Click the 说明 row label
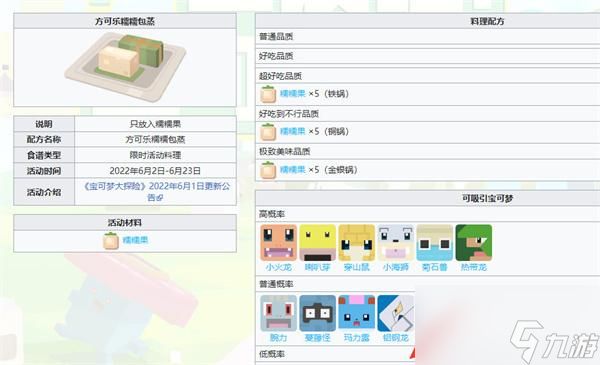 coord(44,124)
